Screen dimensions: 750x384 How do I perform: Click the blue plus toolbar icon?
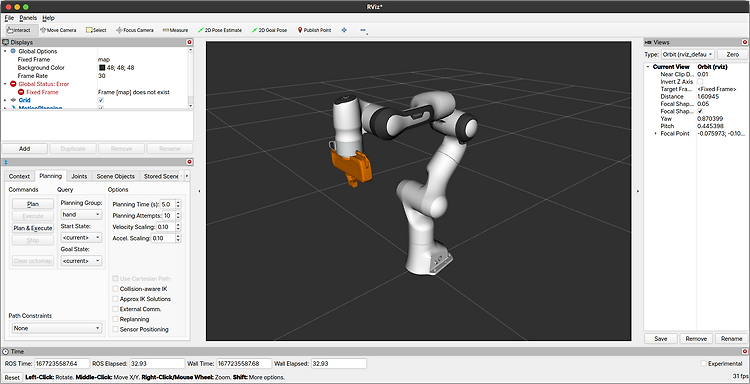pos(344,30)
